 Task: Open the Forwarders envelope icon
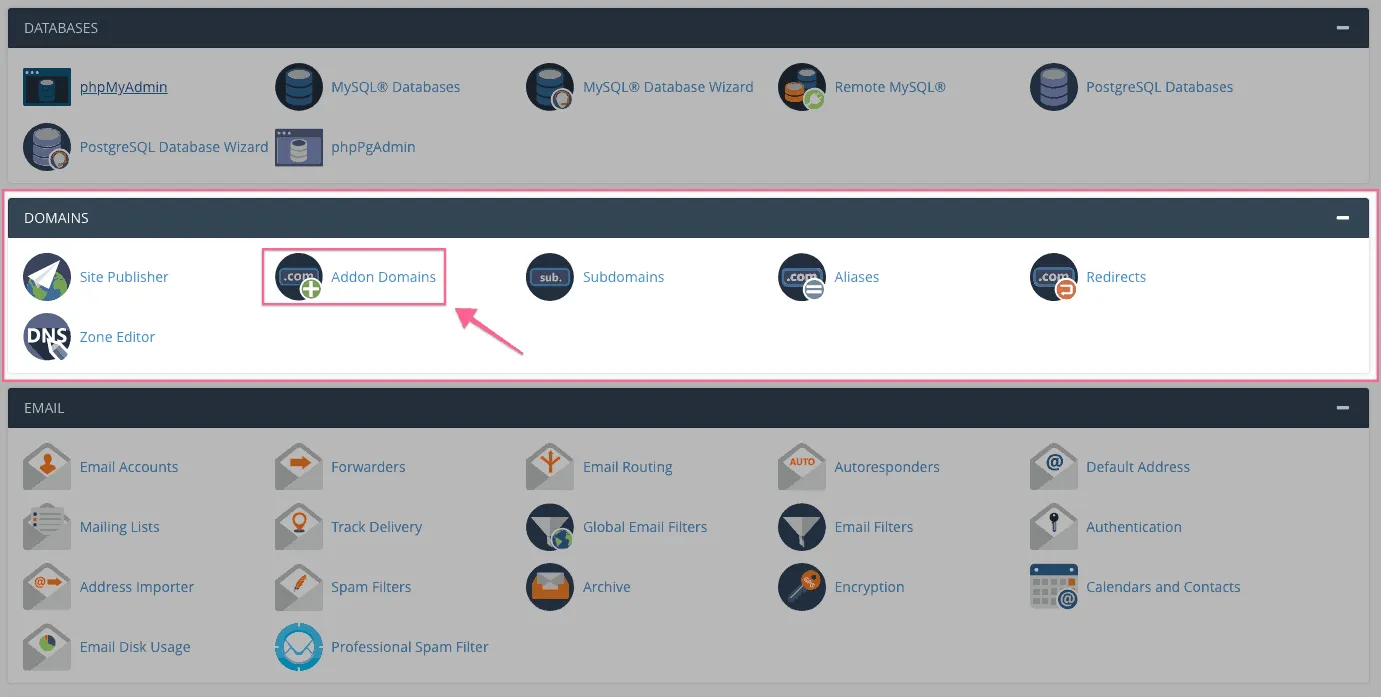coord(299,467)
